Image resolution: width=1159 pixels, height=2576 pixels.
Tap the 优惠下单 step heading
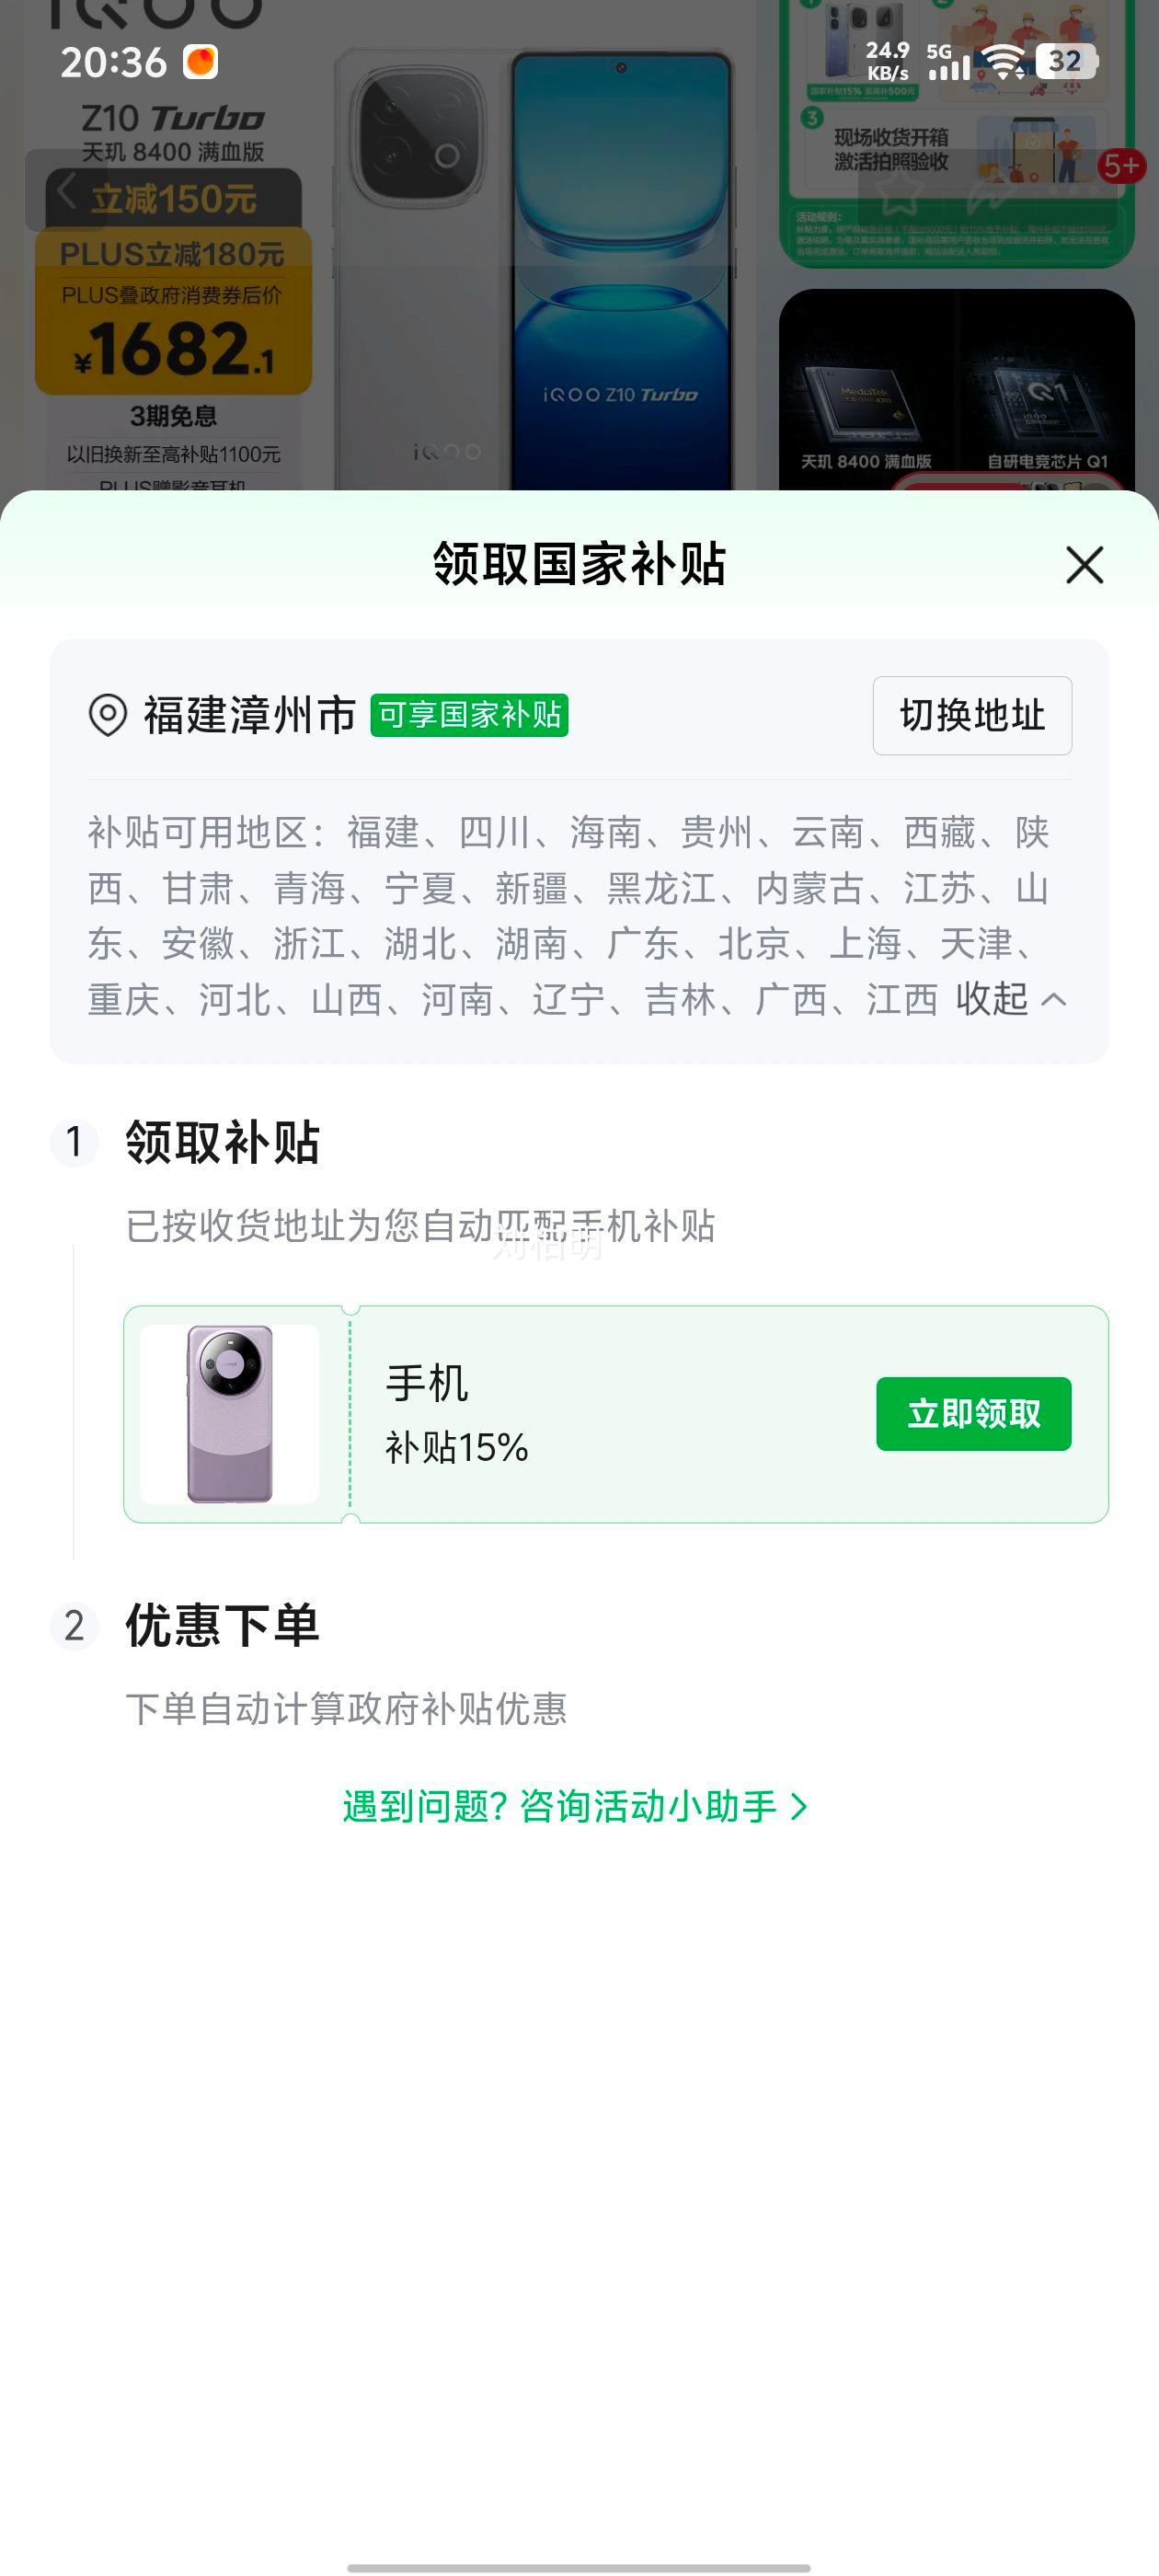222,1625
